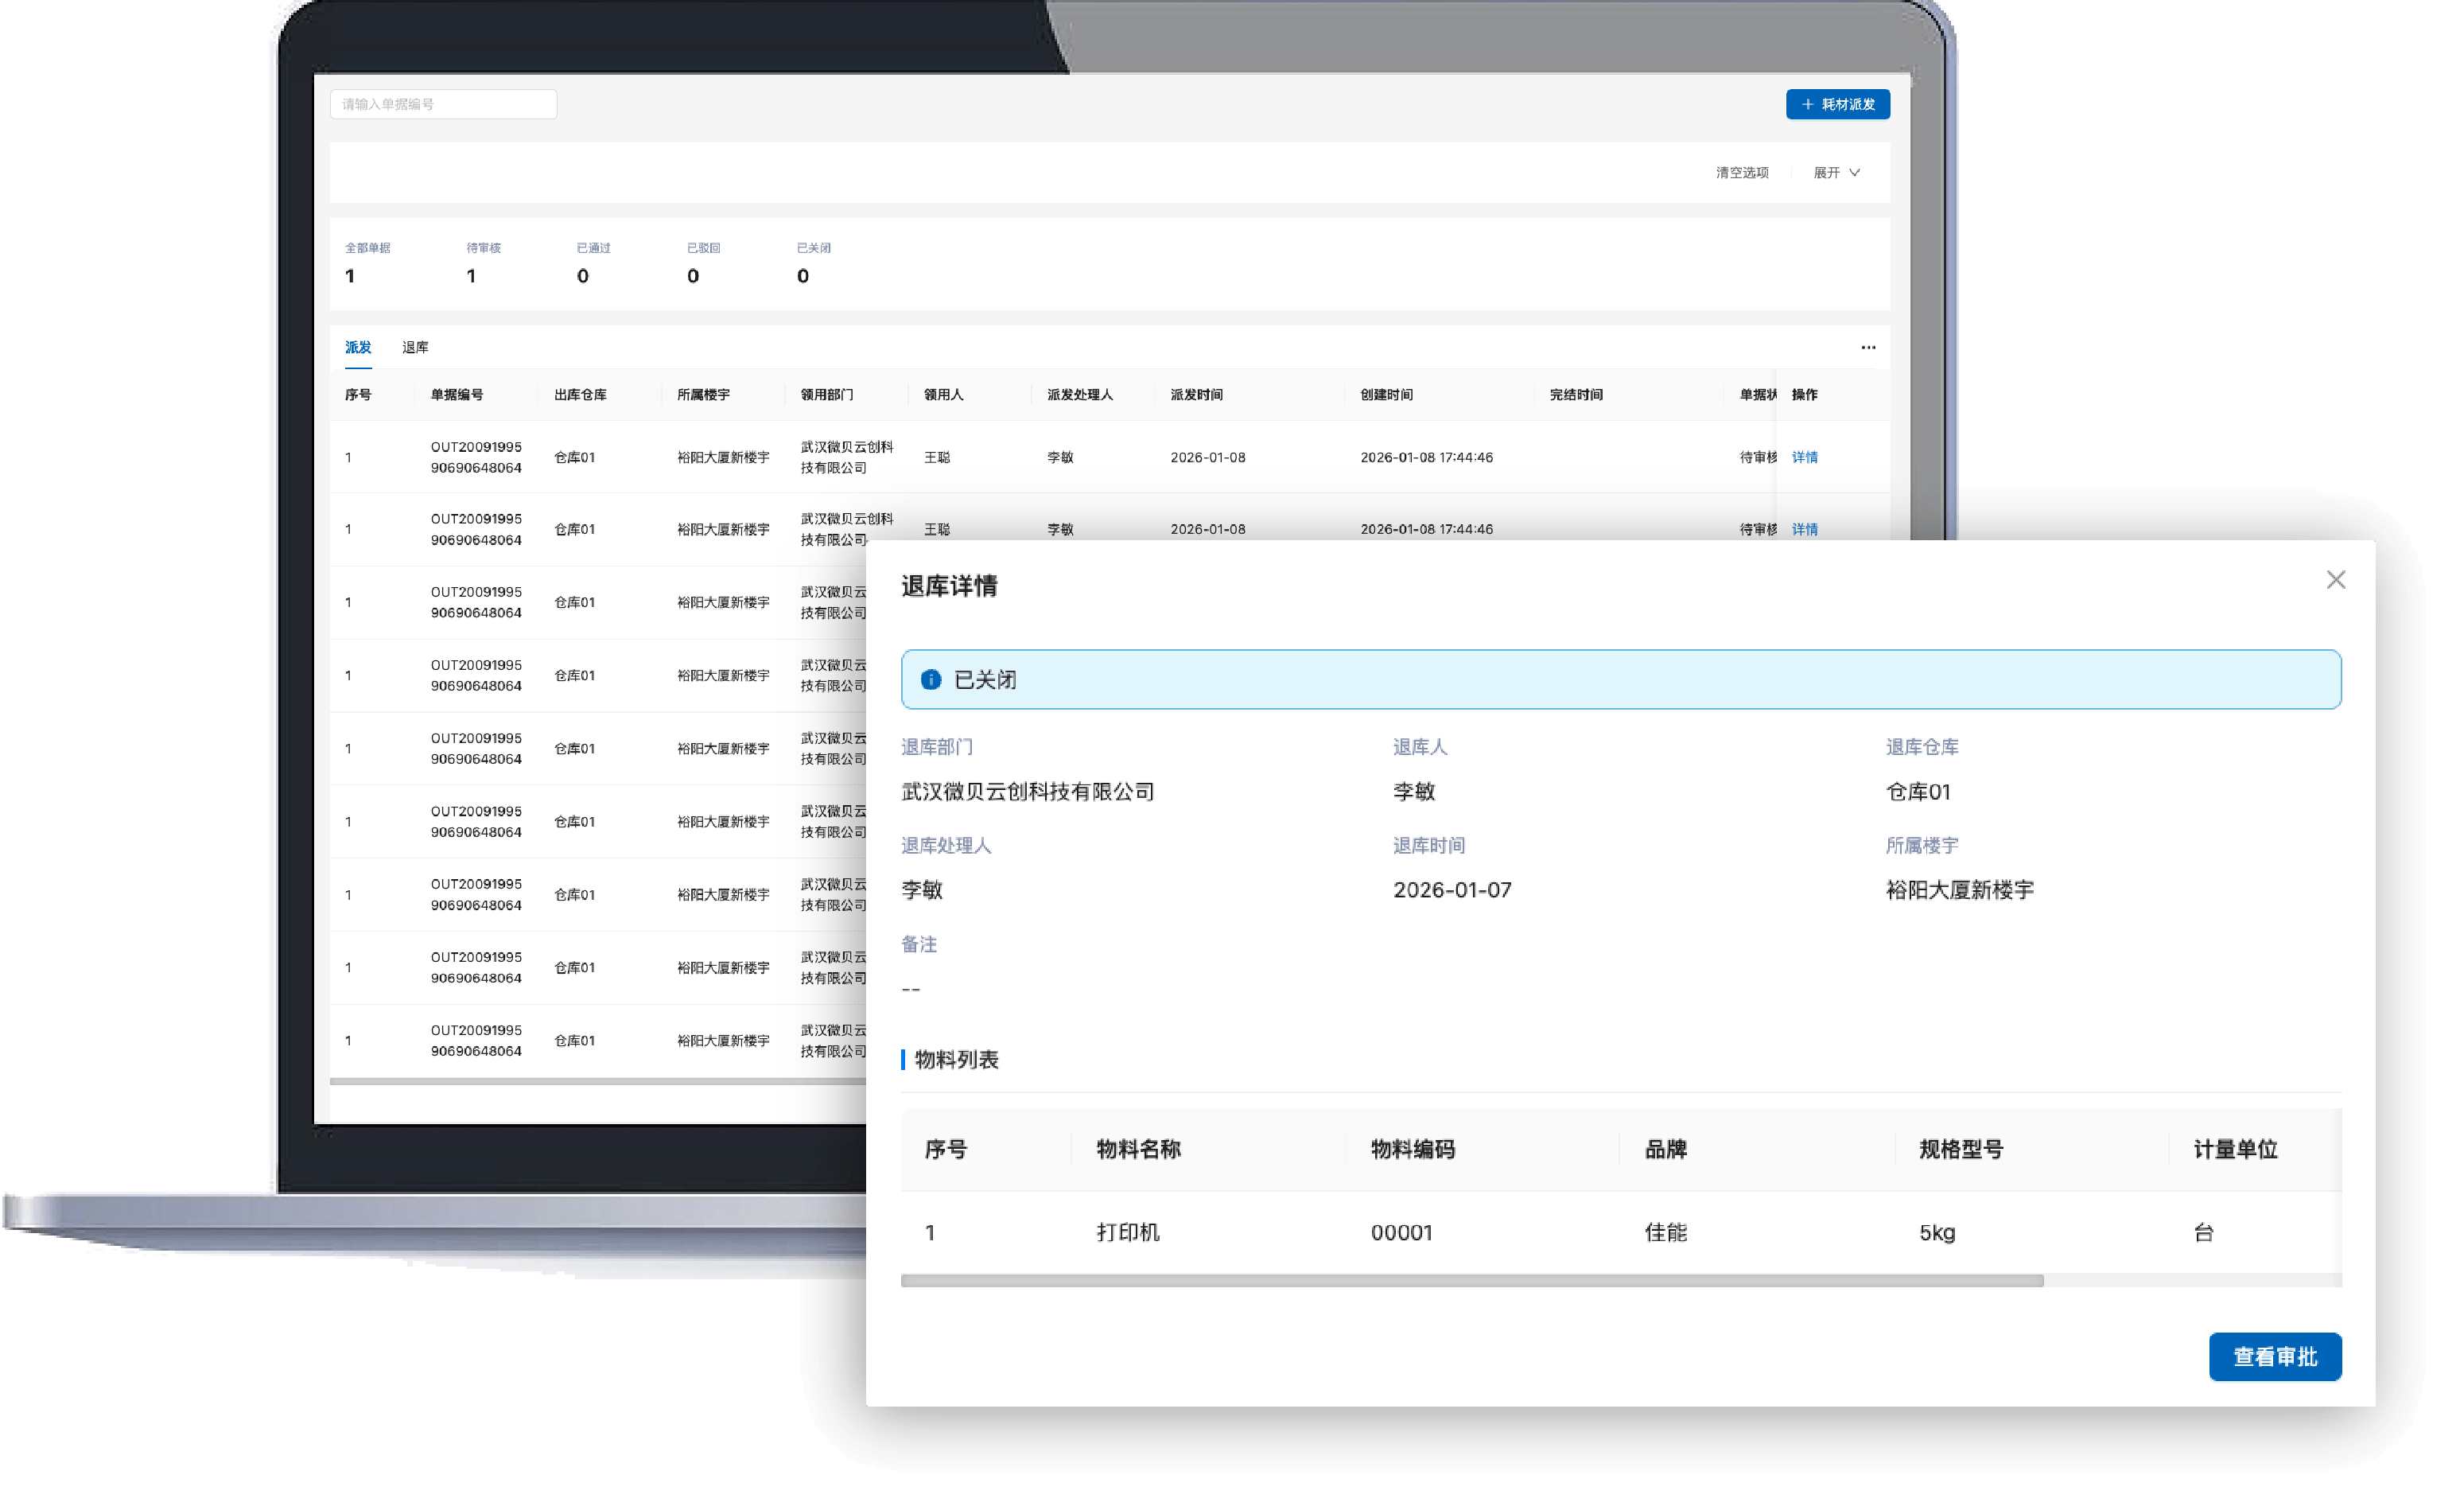The width and height of the screenshot is (2464, 1510).
Task: Click the 台 unit cell in the material row
Action: coord(2203,1233)
